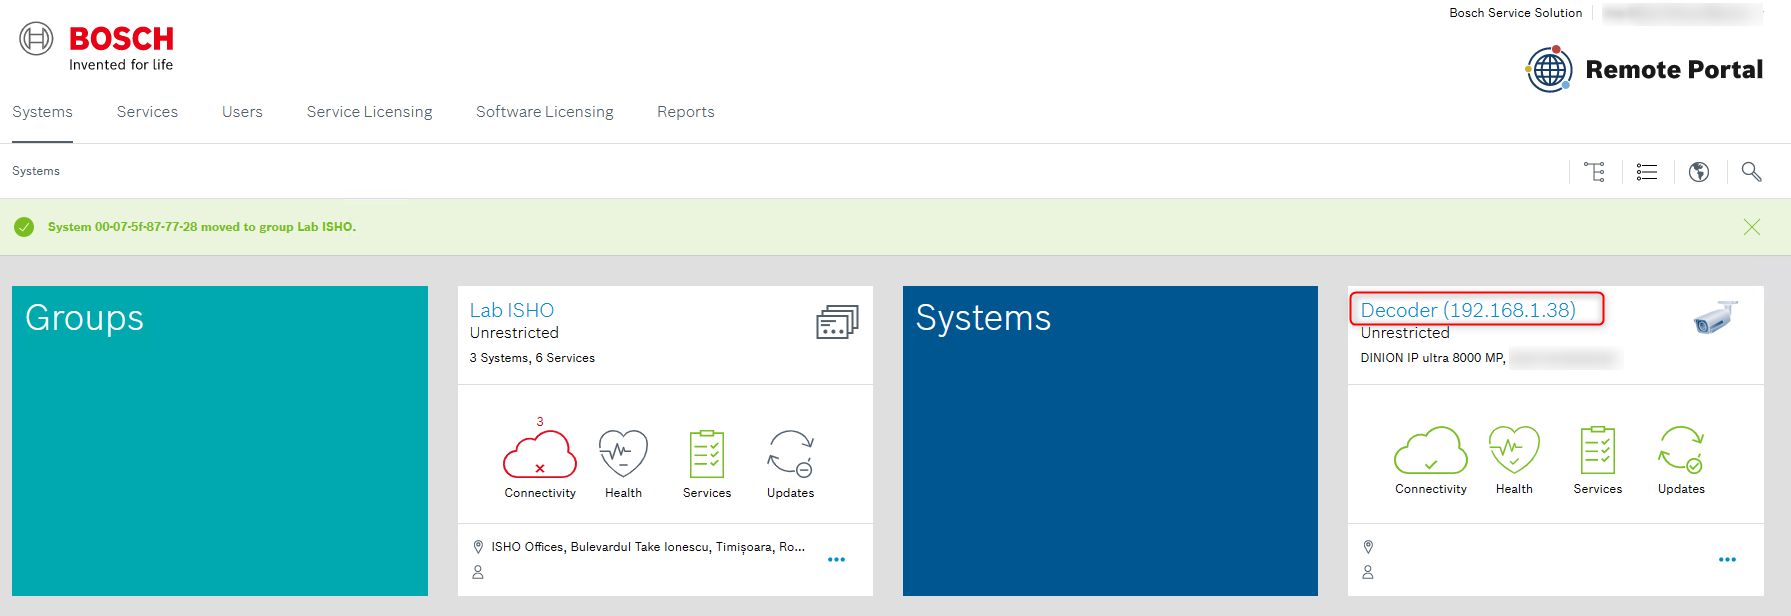Click the success checkmark icon

24,227
